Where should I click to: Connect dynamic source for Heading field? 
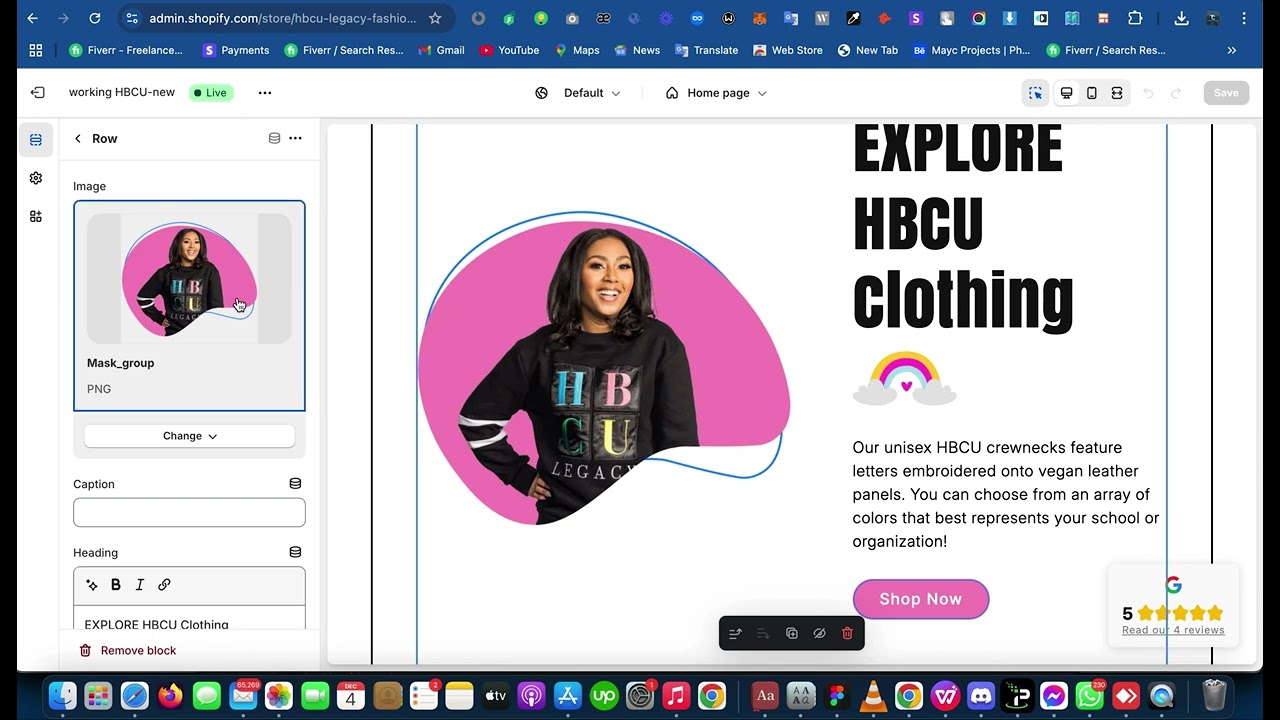tap(295, 552)
